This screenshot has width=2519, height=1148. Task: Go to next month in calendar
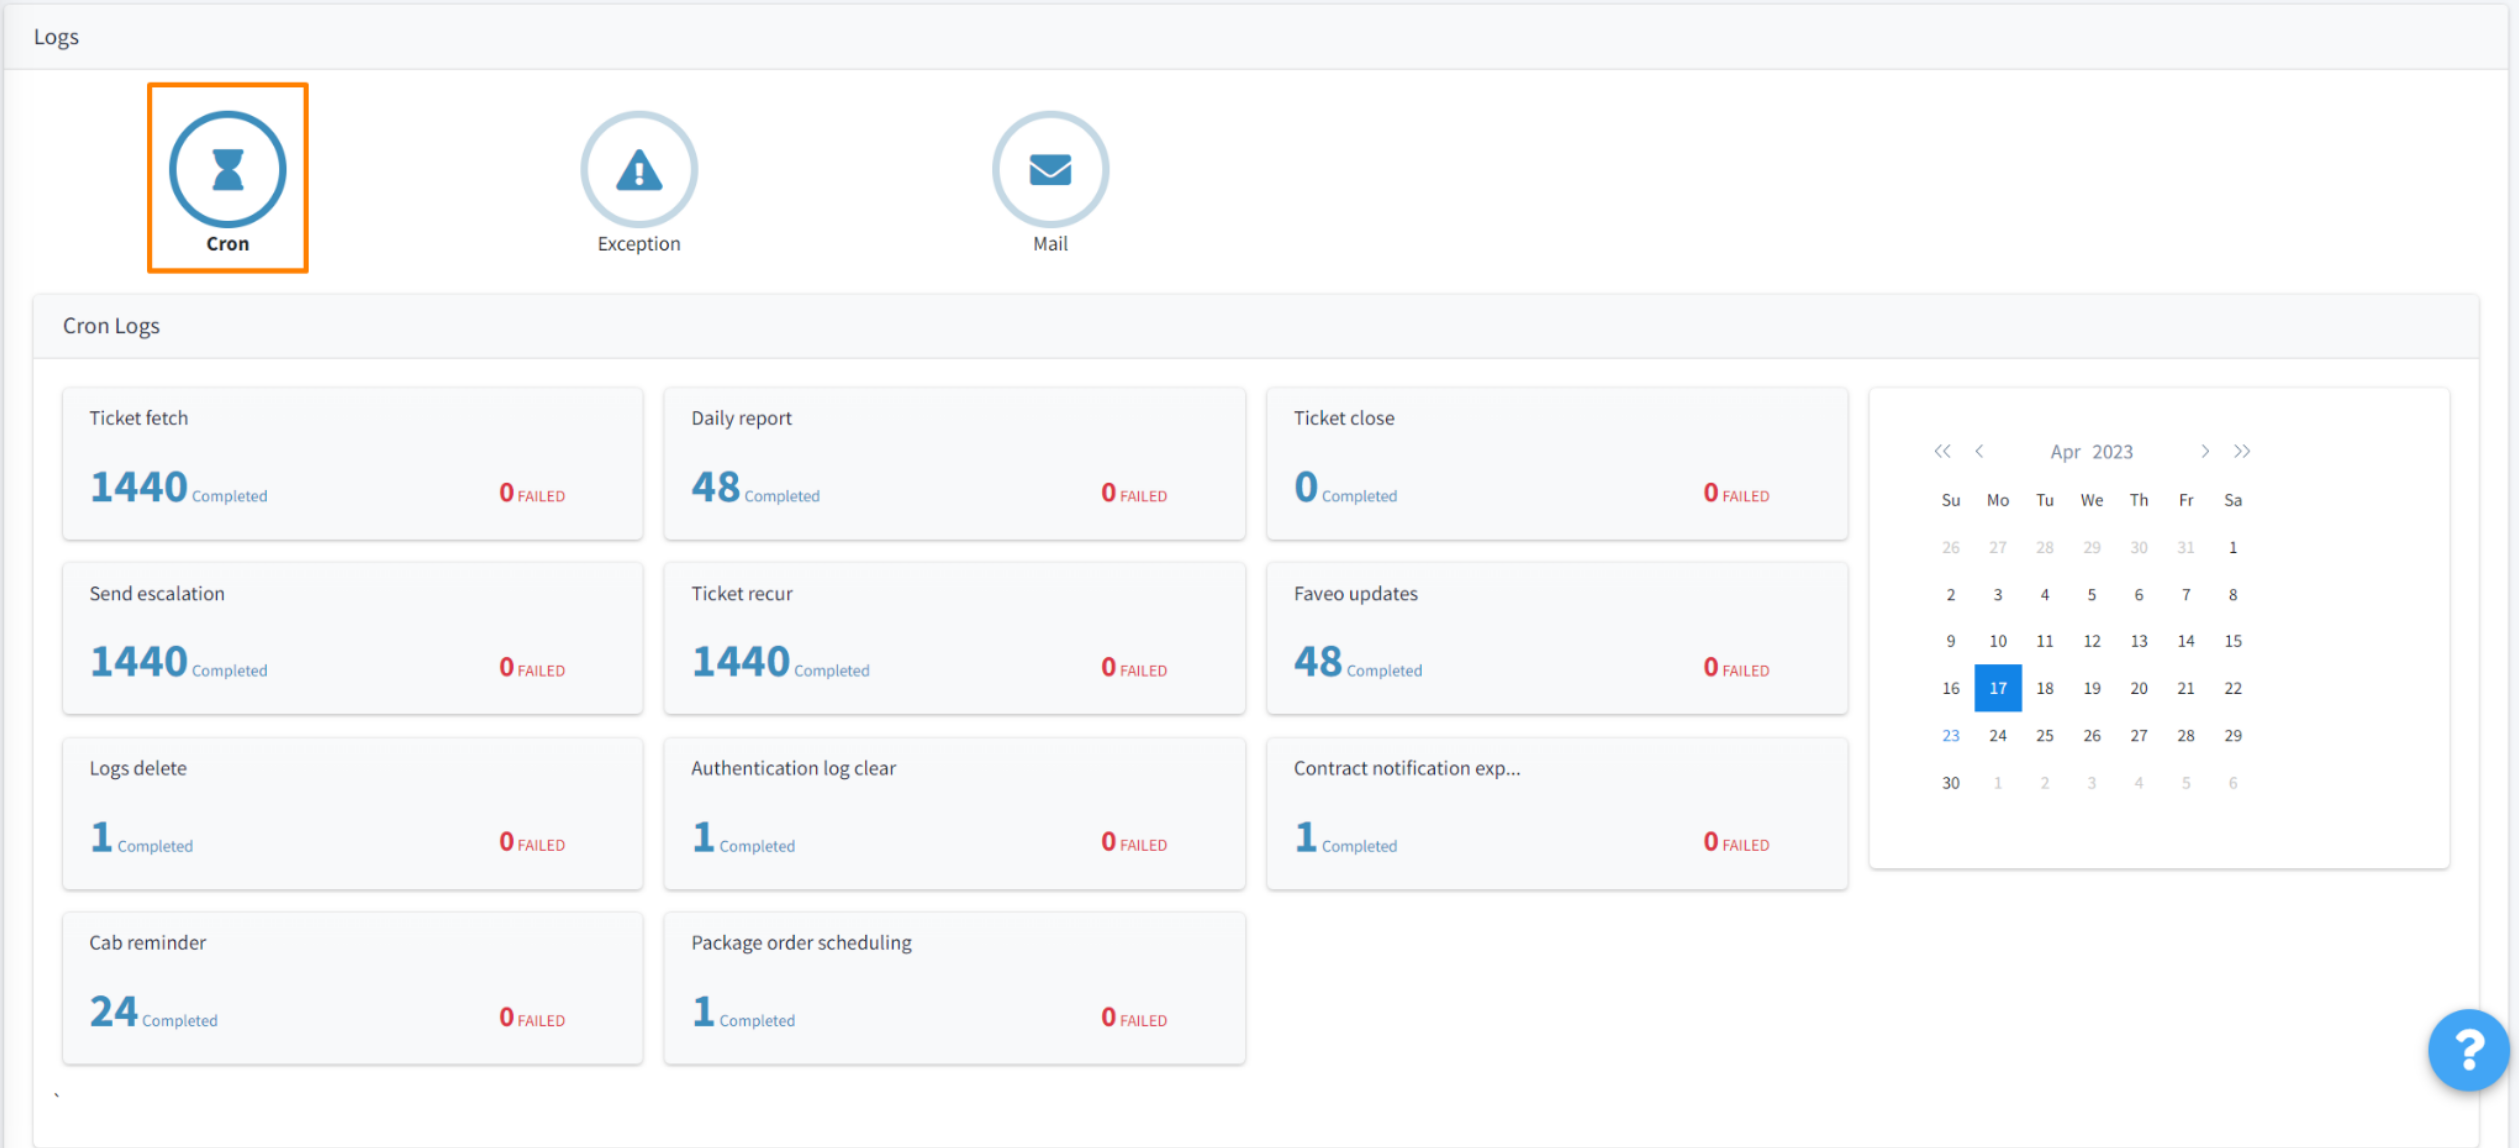pos(2205,451)
